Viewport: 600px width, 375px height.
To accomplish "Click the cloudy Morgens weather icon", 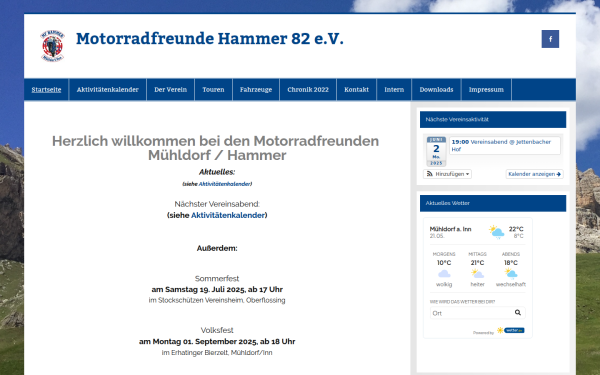I will click(444, 274).
